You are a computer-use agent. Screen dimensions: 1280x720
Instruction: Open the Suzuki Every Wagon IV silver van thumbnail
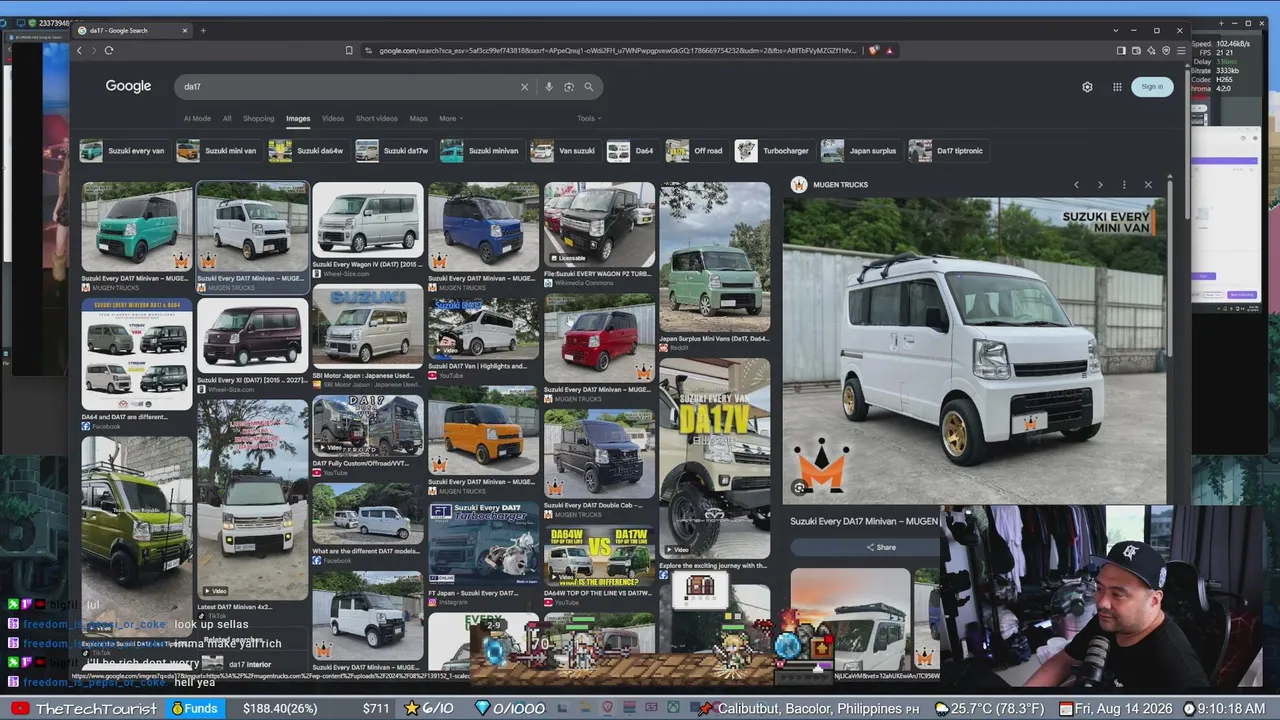pos(368,220)
